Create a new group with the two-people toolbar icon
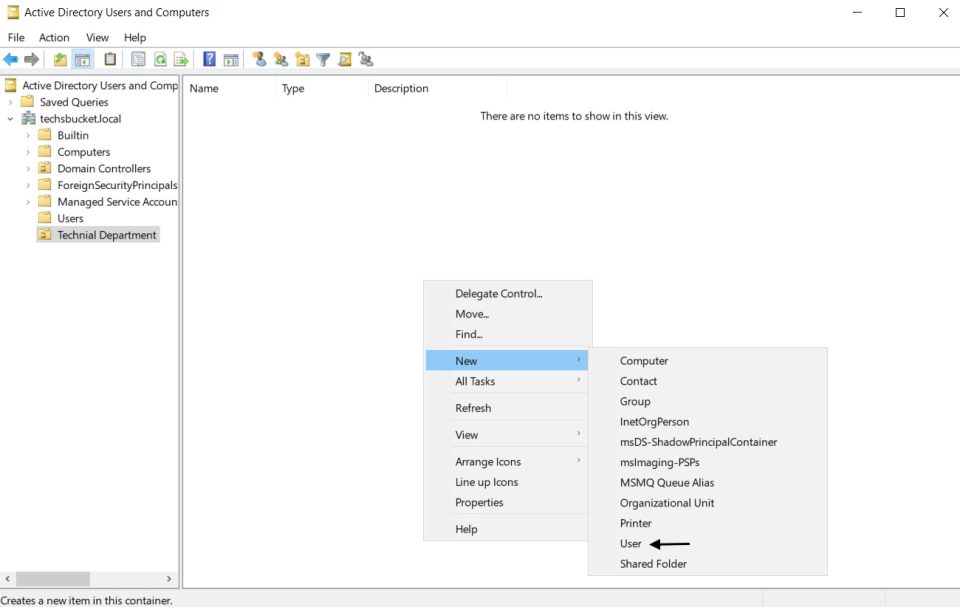The width and height of the screenshot is (960, 607). 281,59
